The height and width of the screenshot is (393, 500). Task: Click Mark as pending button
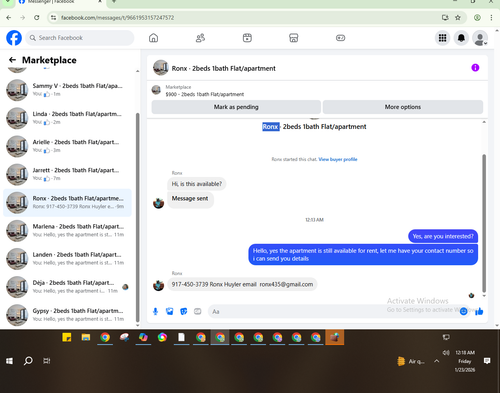click(x=236, y=107)
